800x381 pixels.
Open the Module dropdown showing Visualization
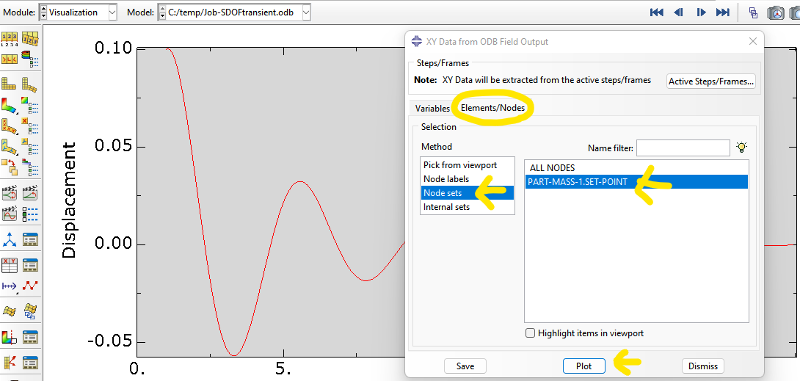(x=78, y=13)
